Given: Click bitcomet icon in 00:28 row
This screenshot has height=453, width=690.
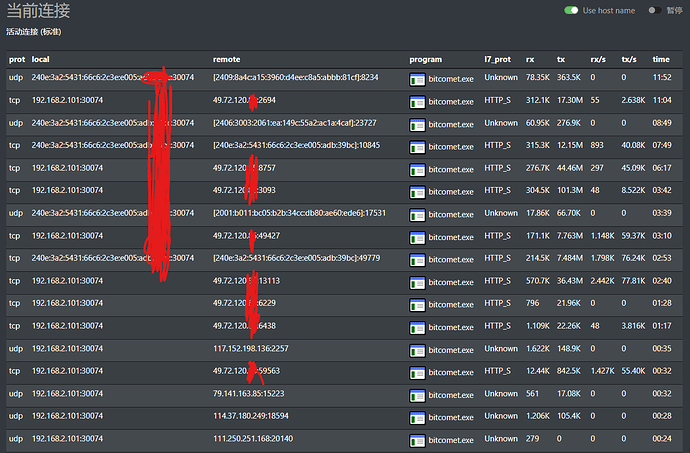Looking at the screenshot, I should (417, 418).
